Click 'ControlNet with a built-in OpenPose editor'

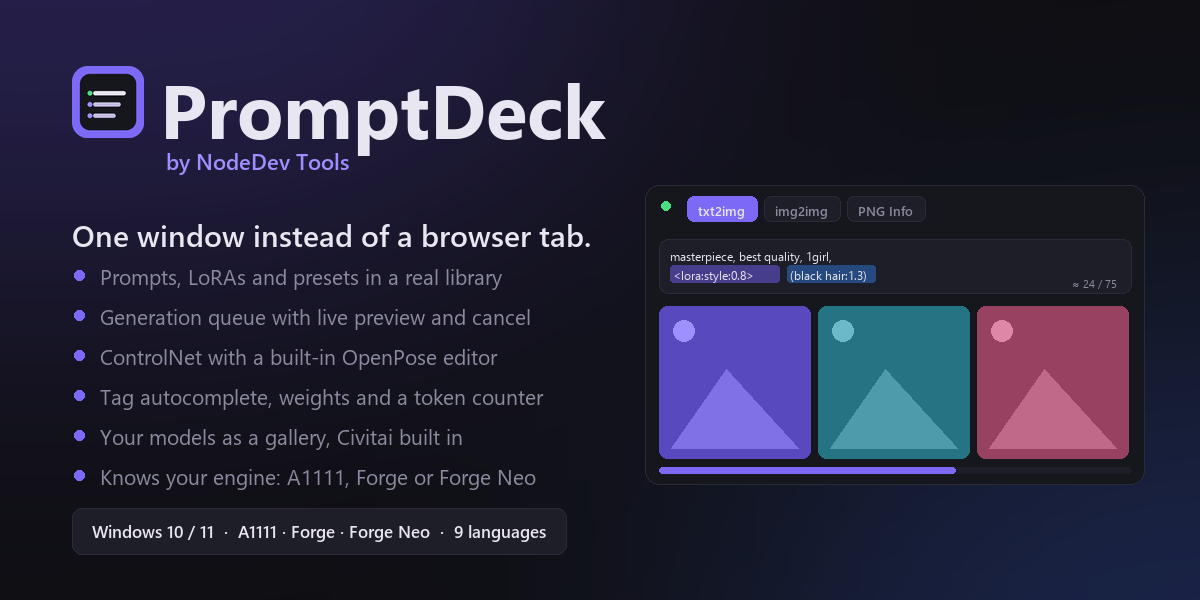pos(299,358)
